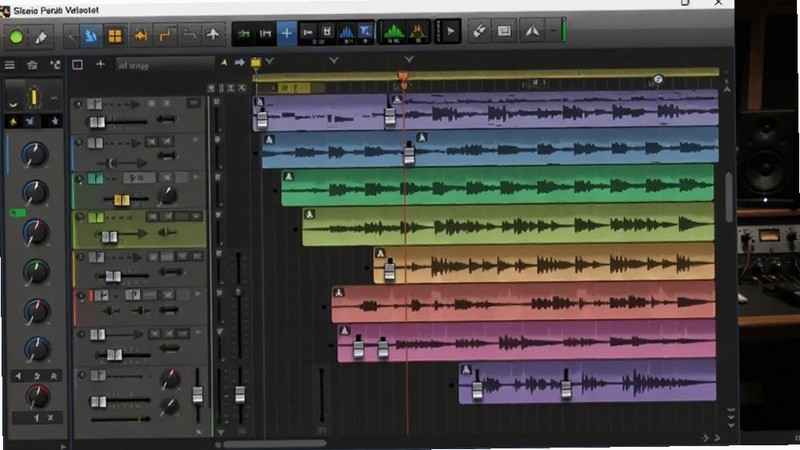Click the purple track's volume fader handle

(x=97, y=122)
